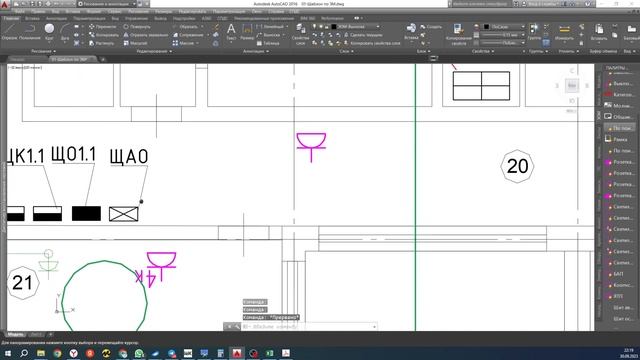Select the Text (Текст) tool
The image size is (640, 360).
[231, 32]
